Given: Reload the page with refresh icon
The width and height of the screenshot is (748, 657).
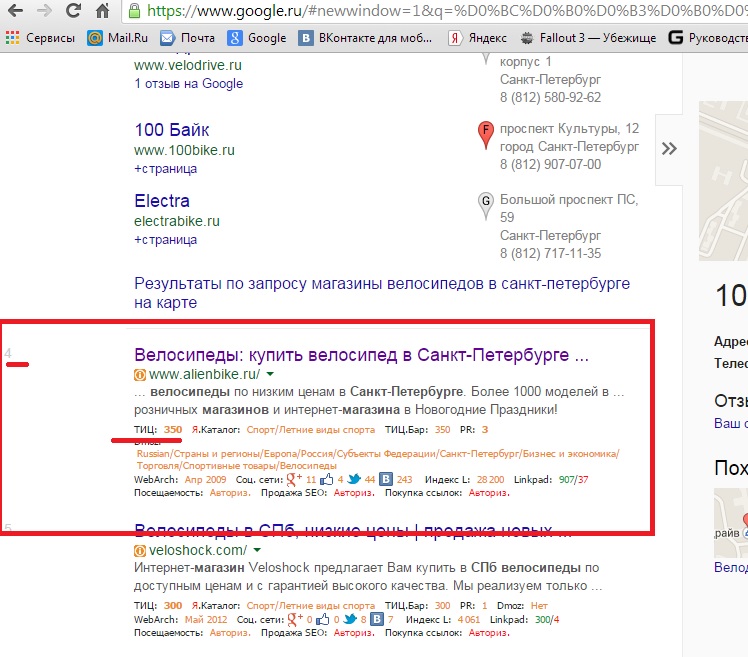Looking at the screenshot, I should pos(73,10).
